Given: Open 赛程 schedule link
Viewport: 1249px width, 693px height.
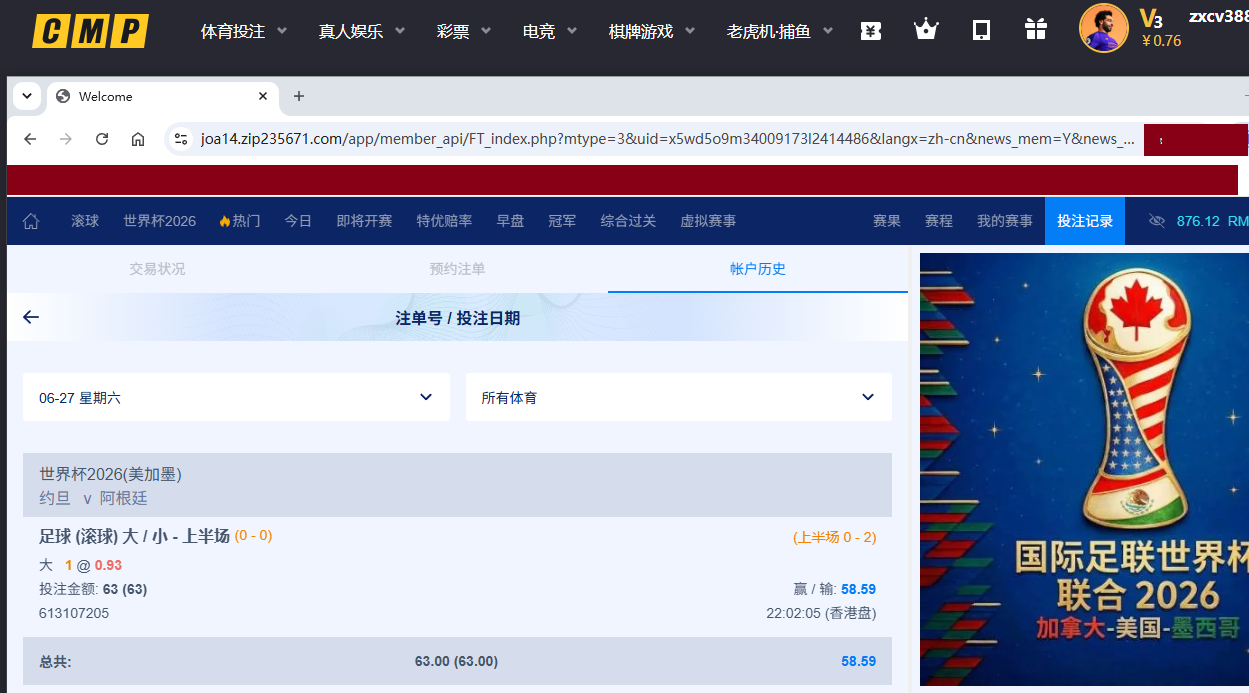Looking at the screenshot, I should click(939, 221).
